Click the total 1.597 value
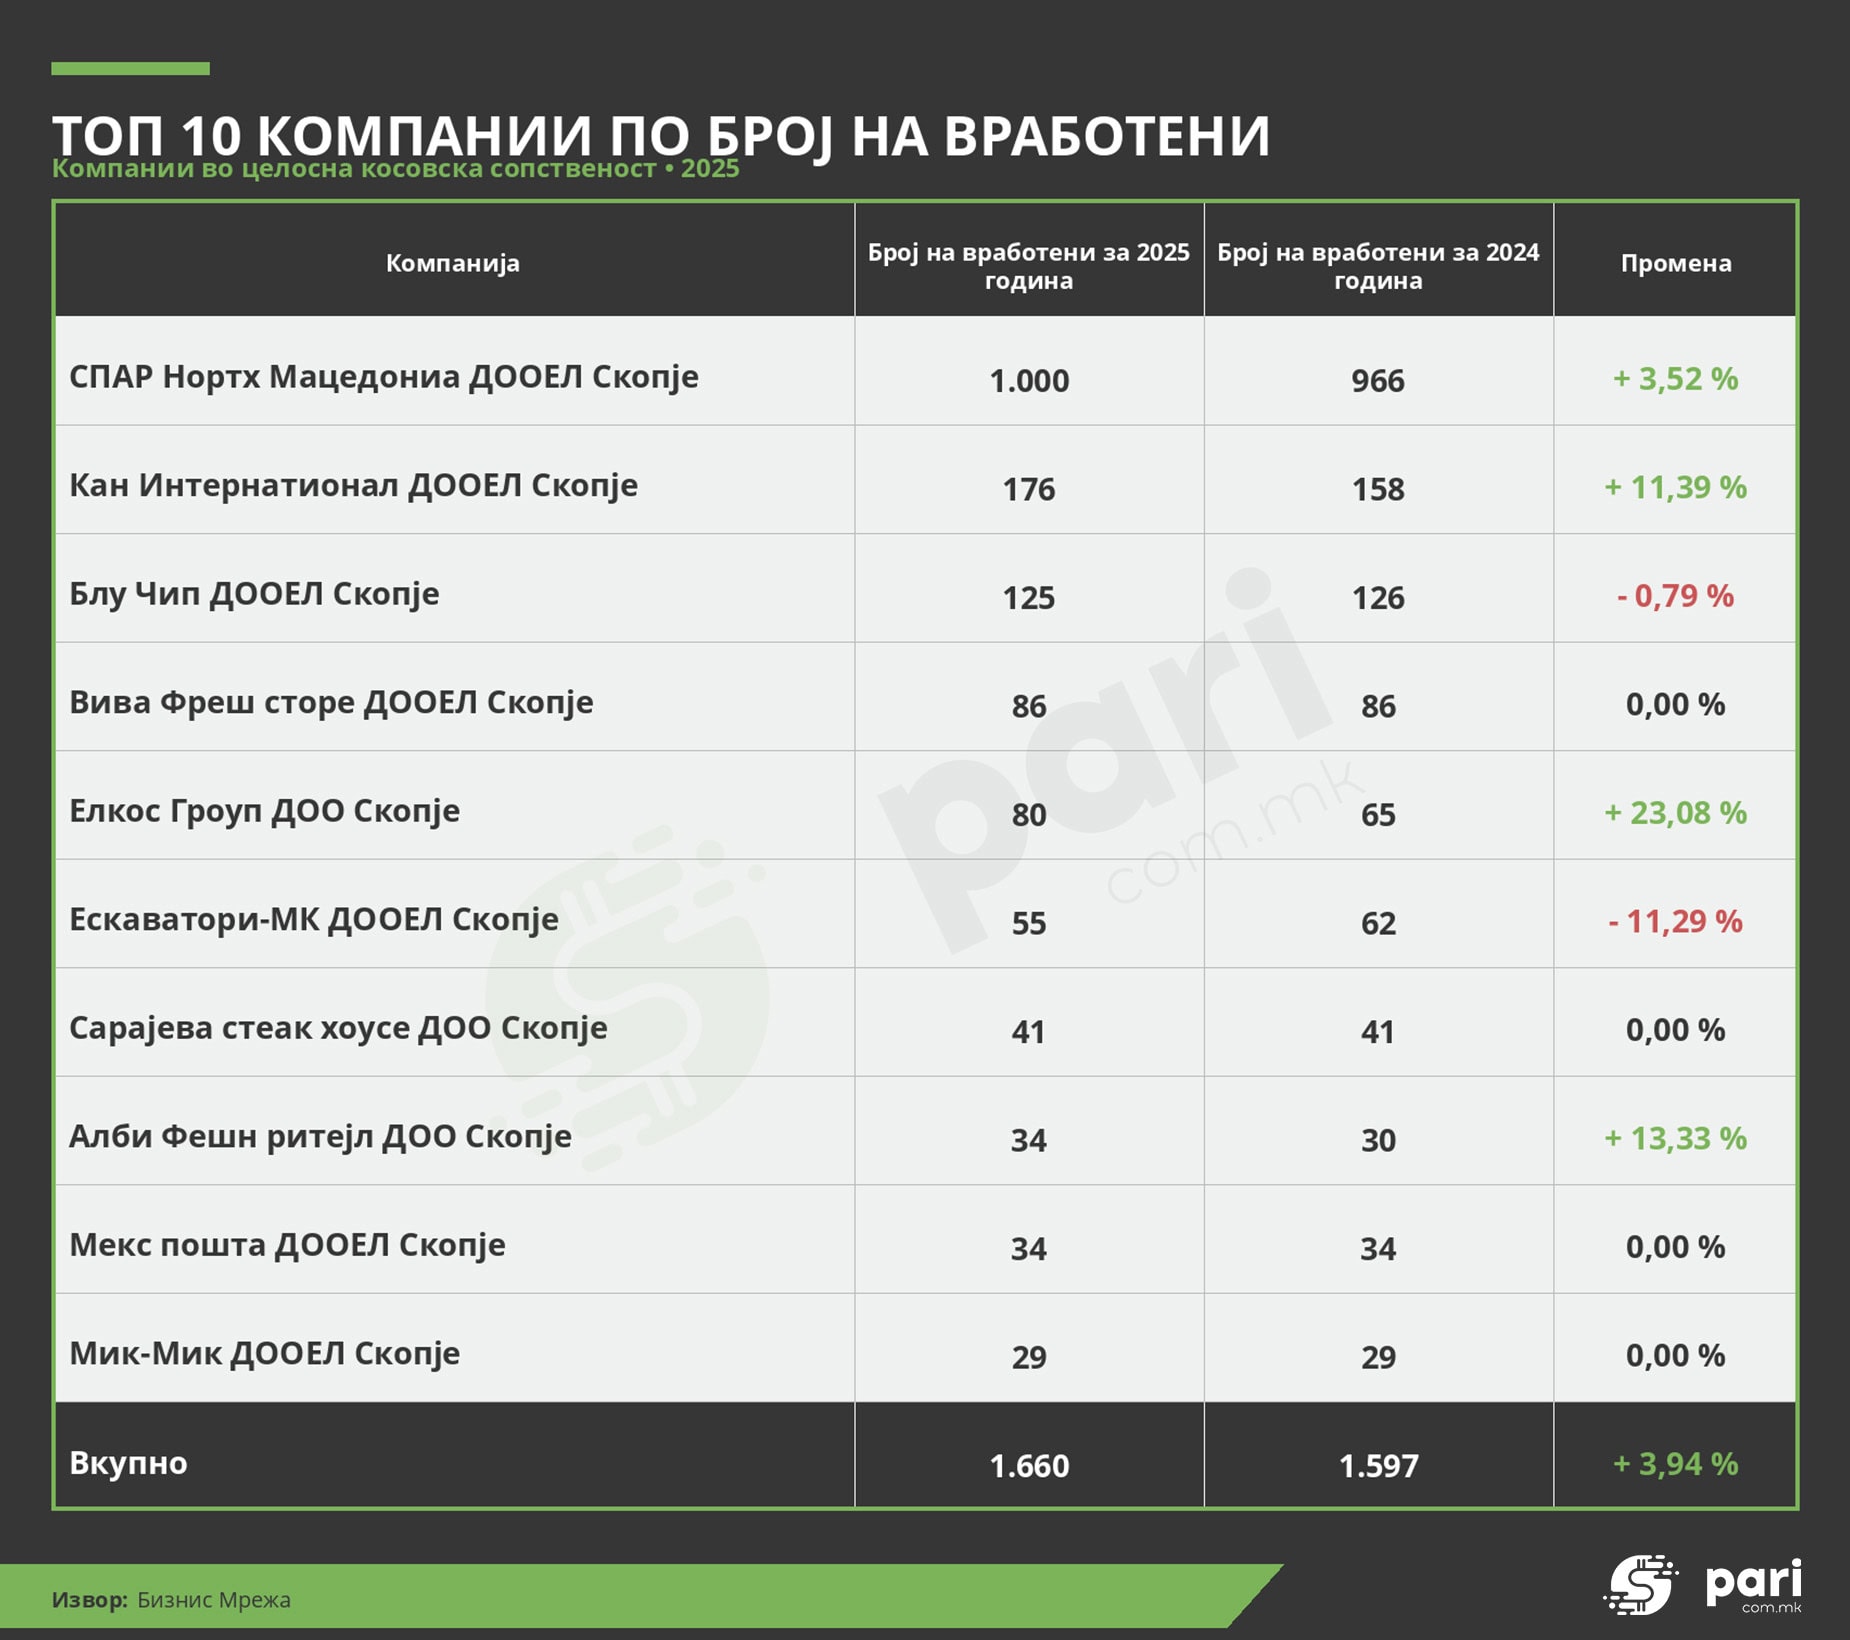Viewport: 1850px width, 1640px height. pos(1378,1466)
